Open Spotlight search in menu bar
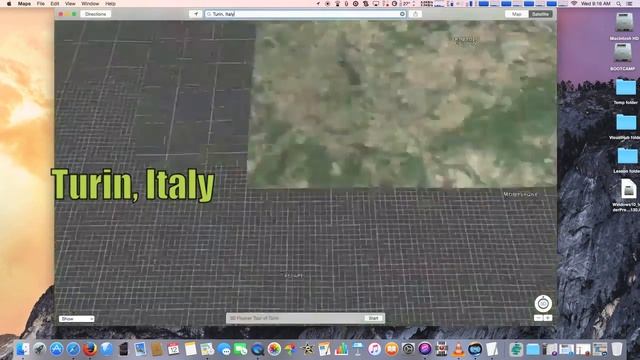The height and width of the screenshot is (360, 640). [x=619, y=4]
